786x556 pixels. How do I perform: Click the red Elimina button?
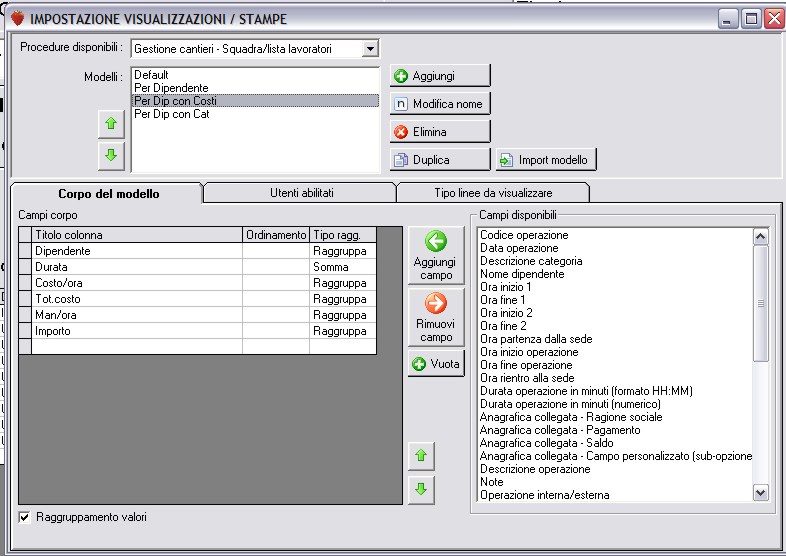pos(440,132)
